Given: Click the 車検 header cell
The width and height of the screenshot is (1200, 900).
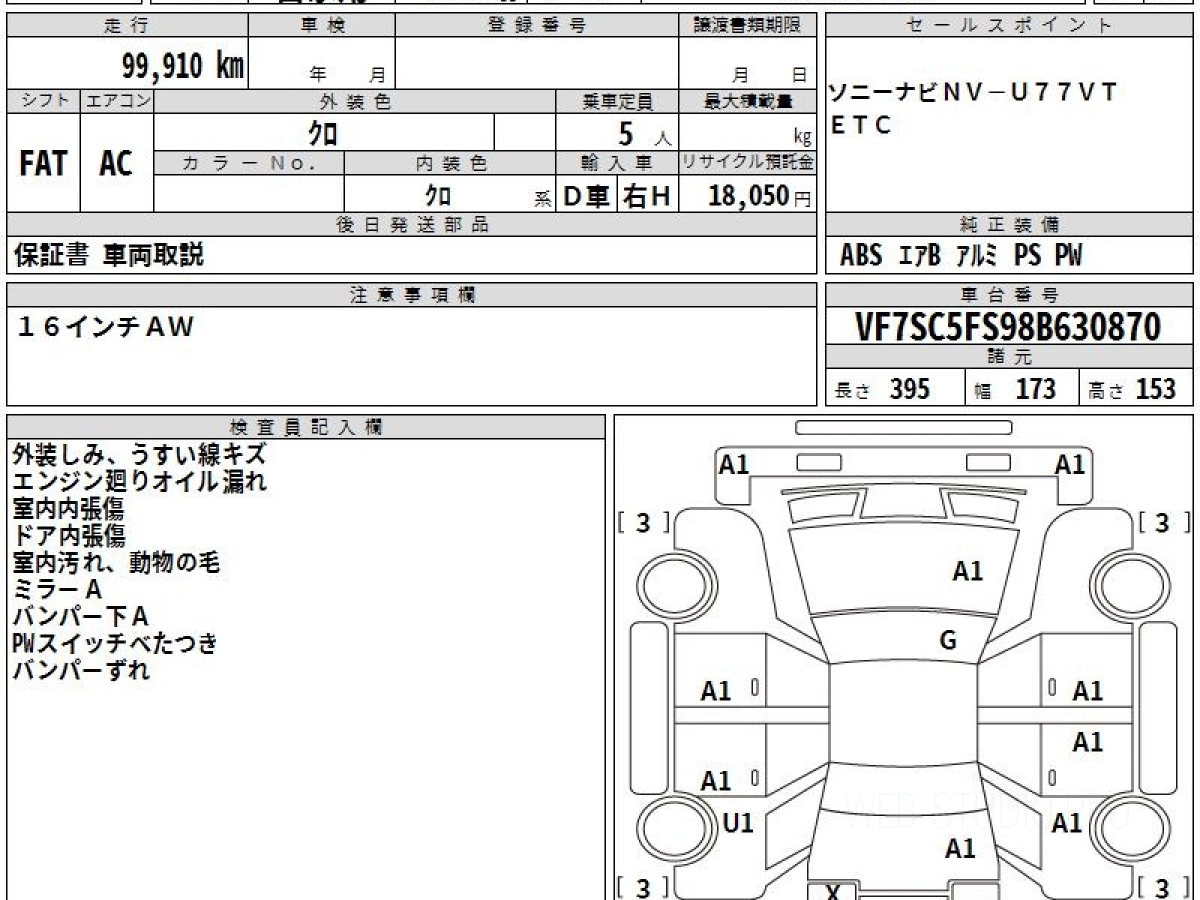Looking at the screenshot, I should [x=322, y=26].
